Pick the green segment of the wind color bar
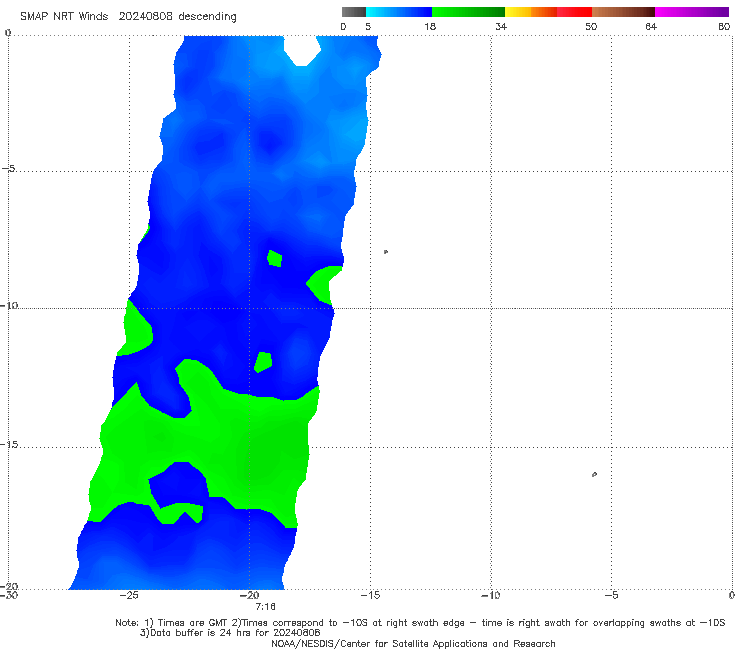The height and width of the screenshot is (650, 740). point(468,12)
